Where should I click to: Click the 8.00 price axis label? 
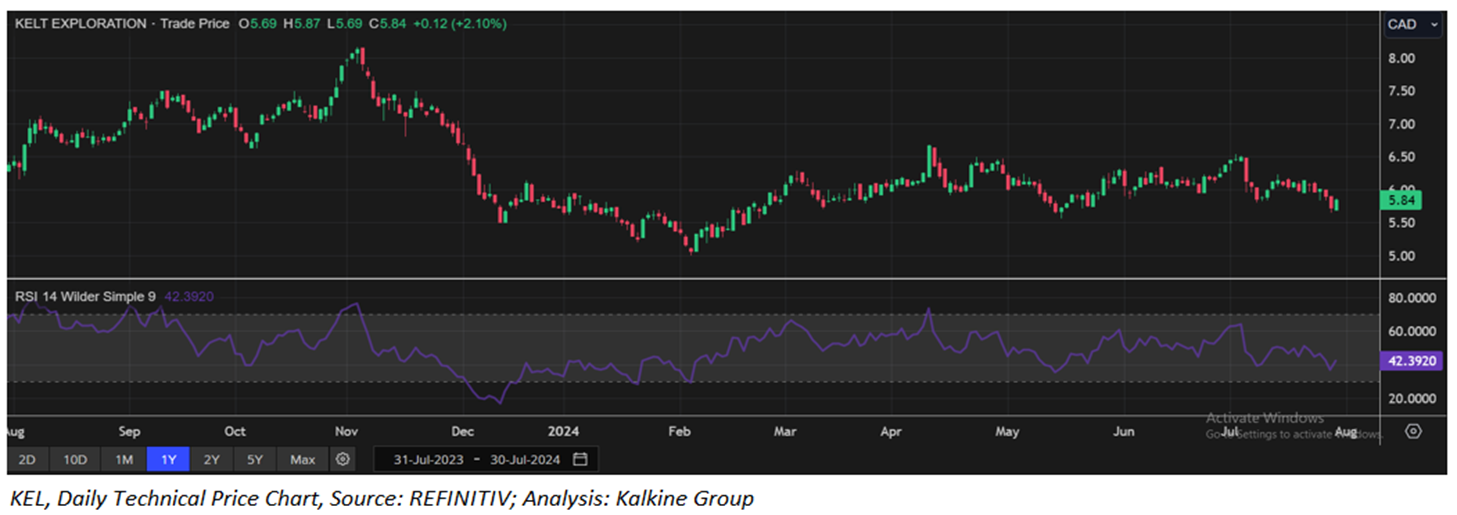click(1402, 59)
